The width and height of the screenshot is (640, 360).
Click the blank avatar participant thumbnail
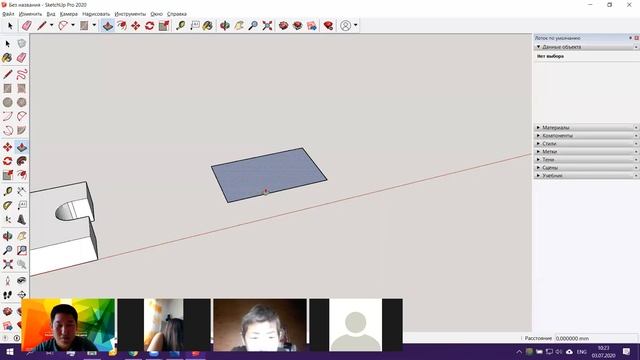pyautogui.click(x=356, y=325)
